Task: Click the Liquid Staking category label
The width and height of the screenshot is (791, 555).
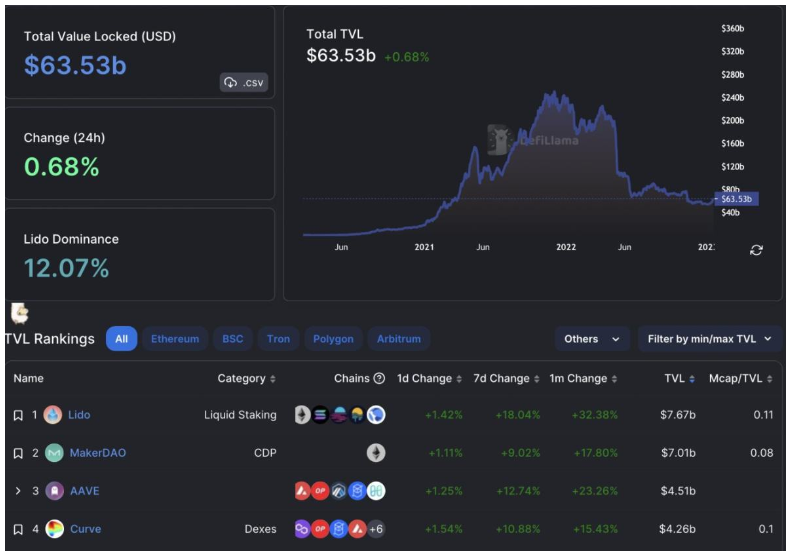Action: tap(240, 415)
